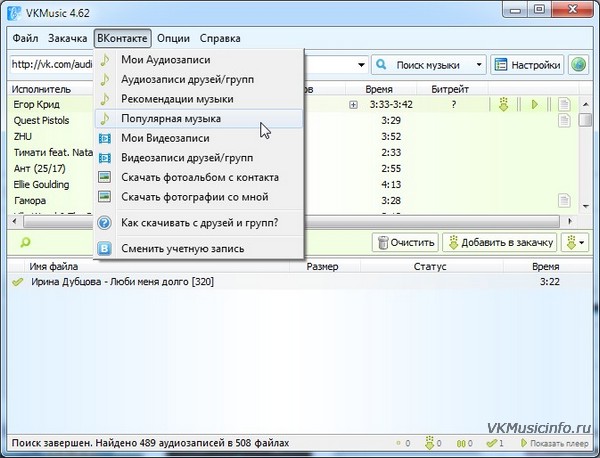Expand the Поиск музыки dropdown arrow
600x458 pixels.
[x=479, y=65]
